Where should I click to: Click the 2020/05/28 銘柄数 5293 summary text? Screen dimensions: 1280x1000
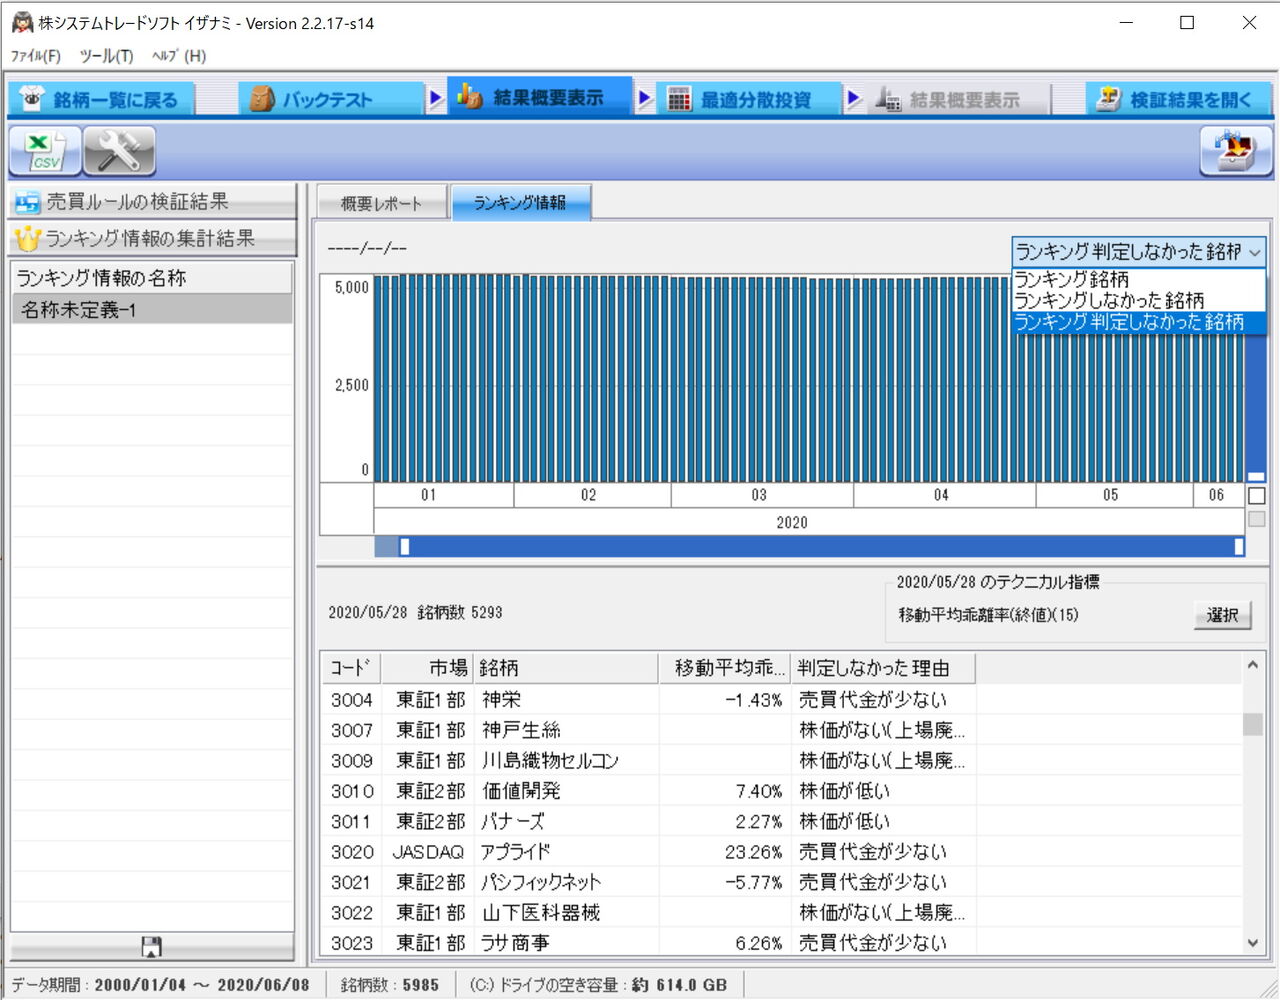pyautogui.click(x=415, y=612)
